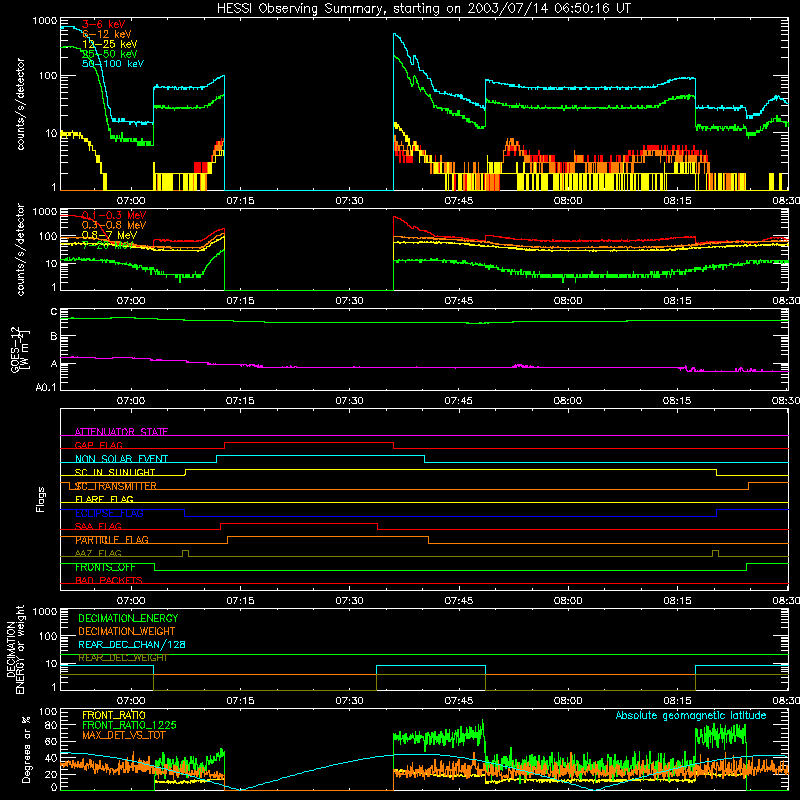Select the REAR_DEC_CHAN/128 legend label
Screen dimensions: 800x800
[x=132, y=645]
